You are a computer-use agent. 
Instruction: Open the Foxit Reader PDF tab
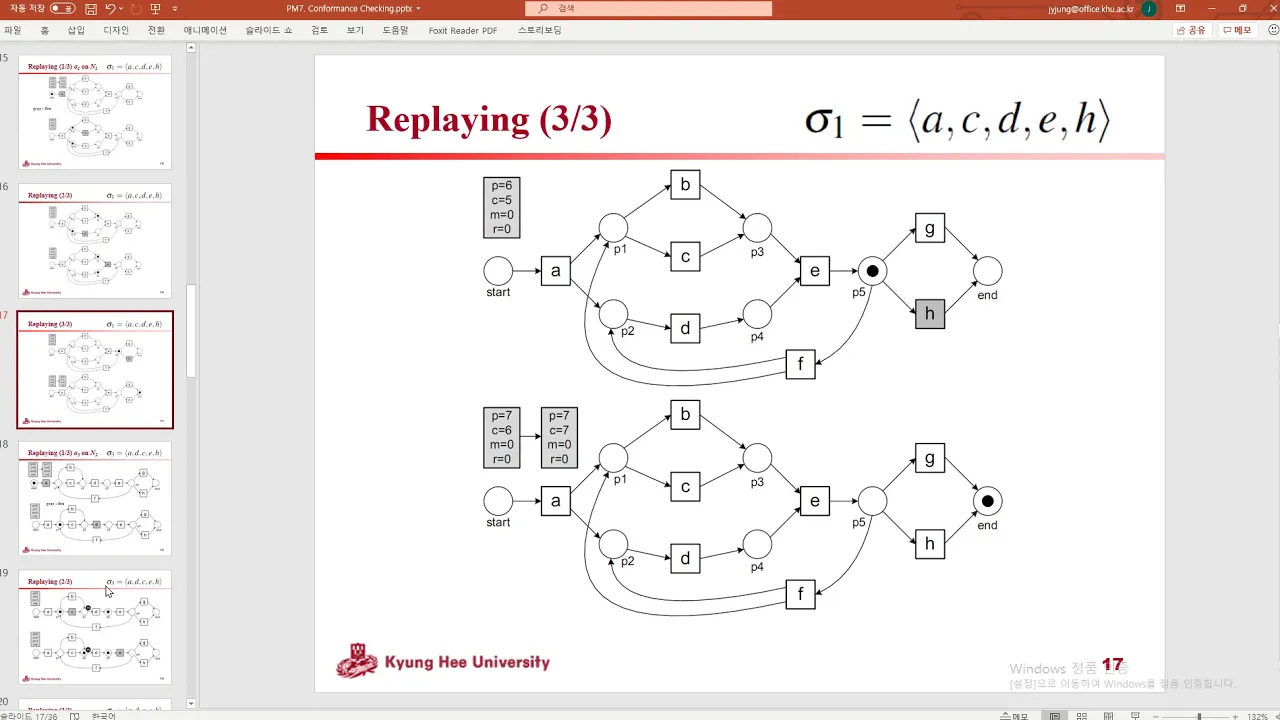click(x=463, y=30)
